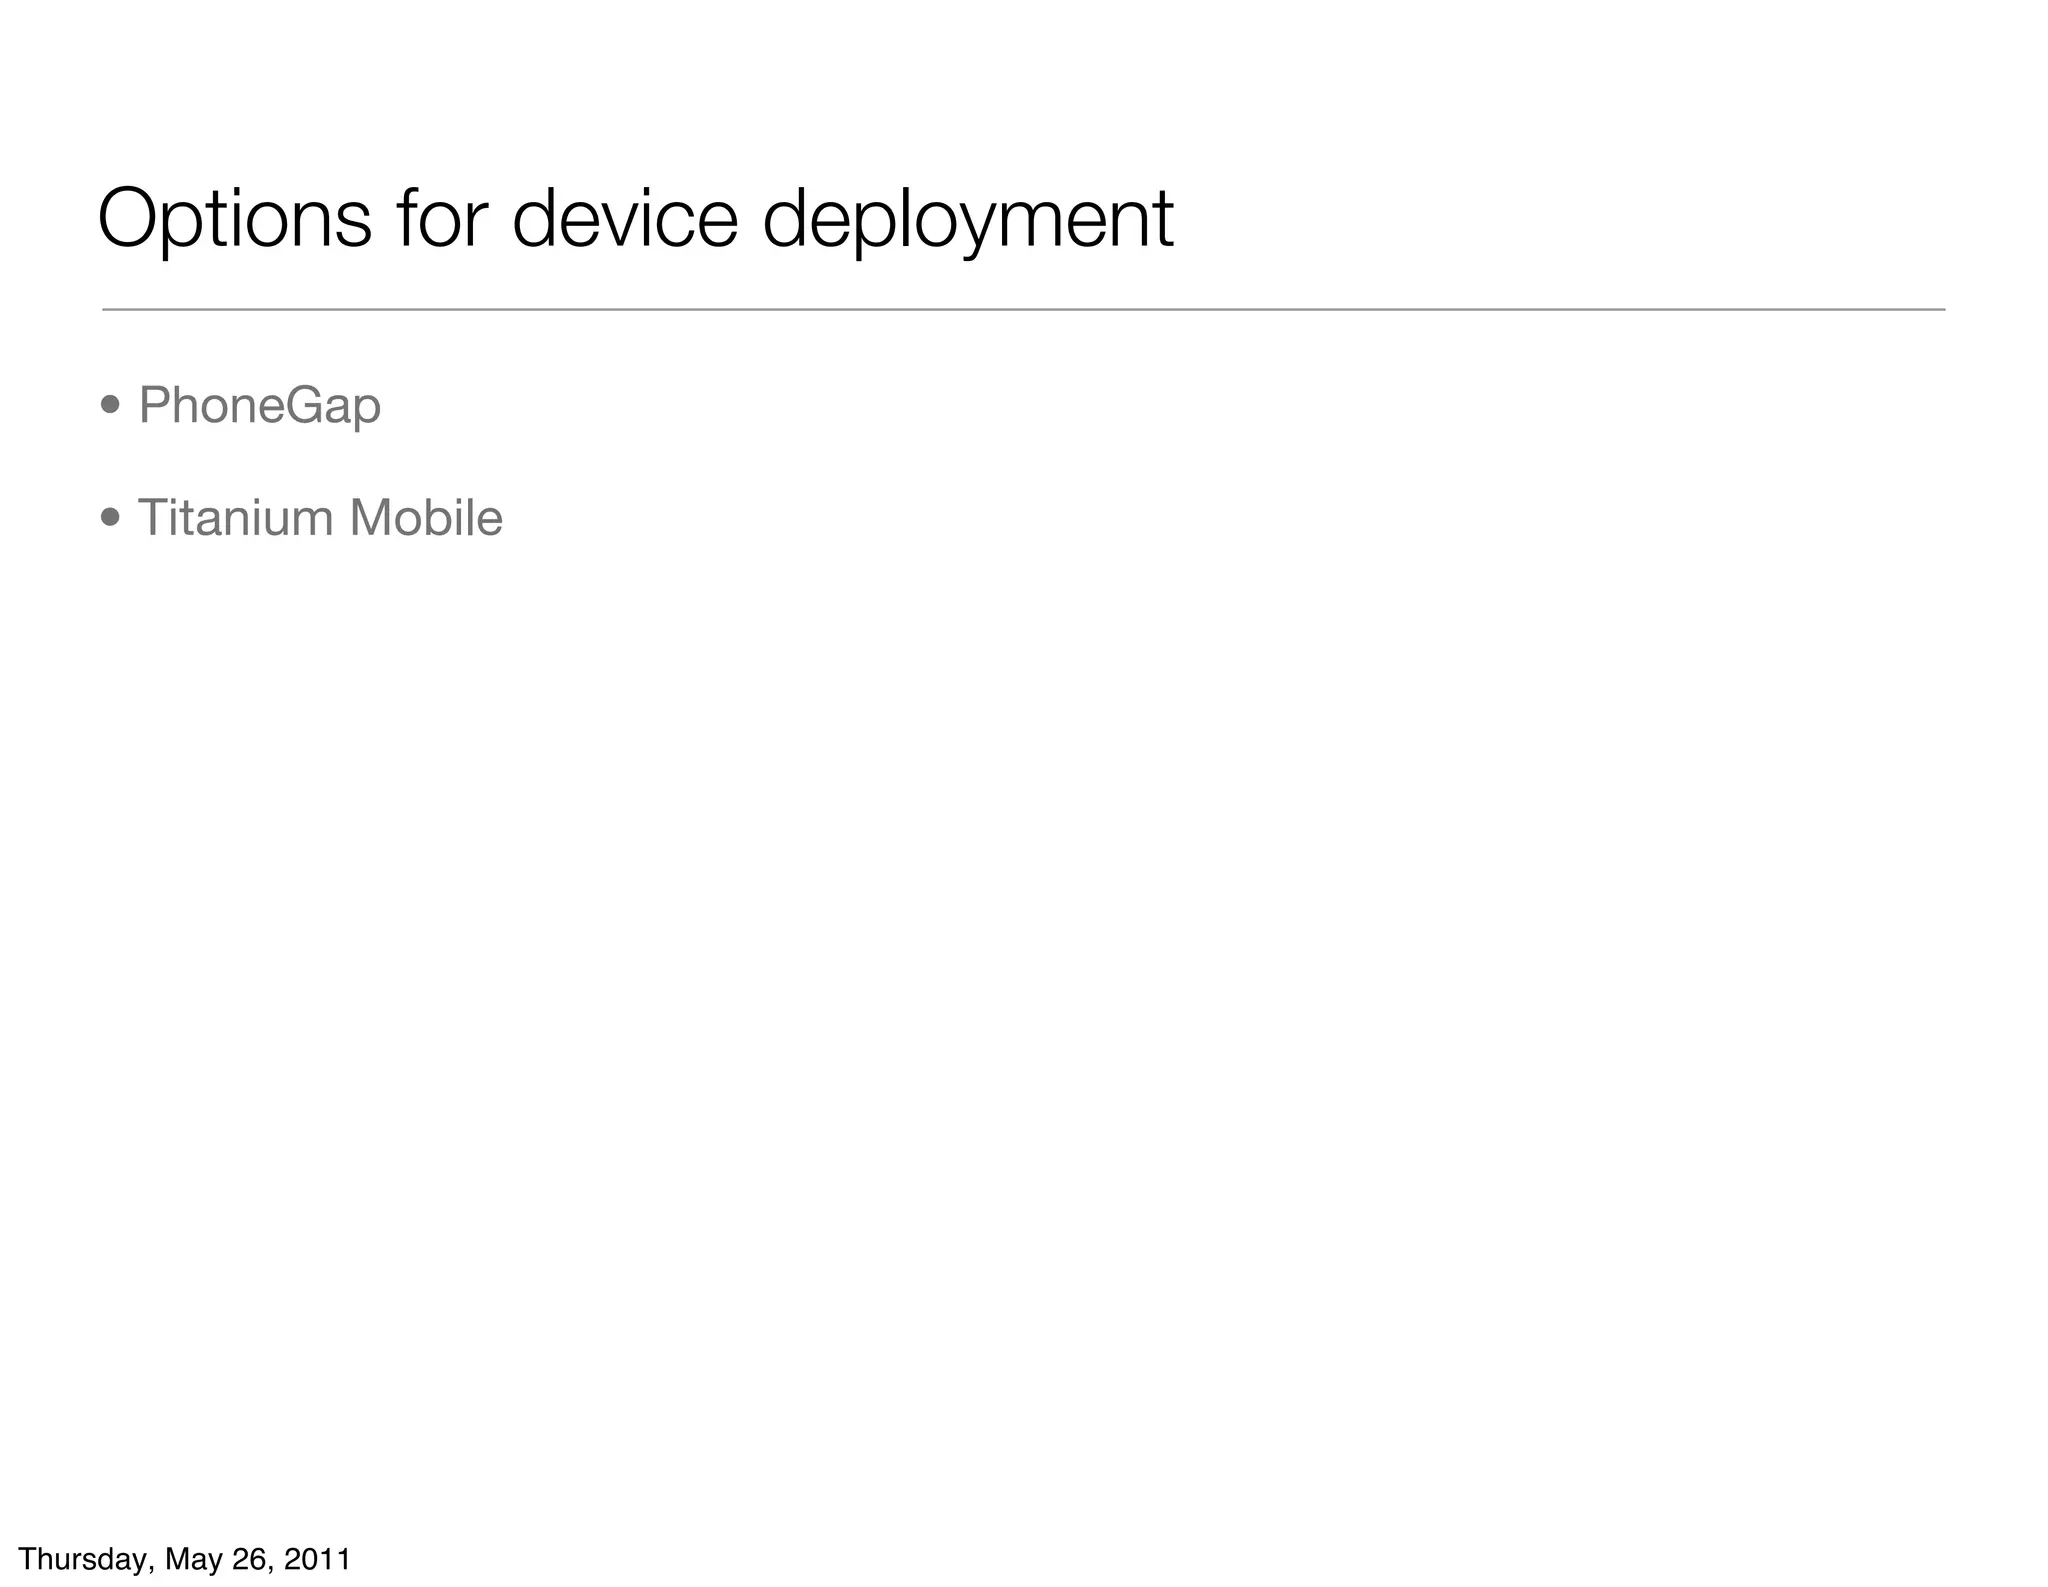Click the word "Options" in title

click(234, 219)
